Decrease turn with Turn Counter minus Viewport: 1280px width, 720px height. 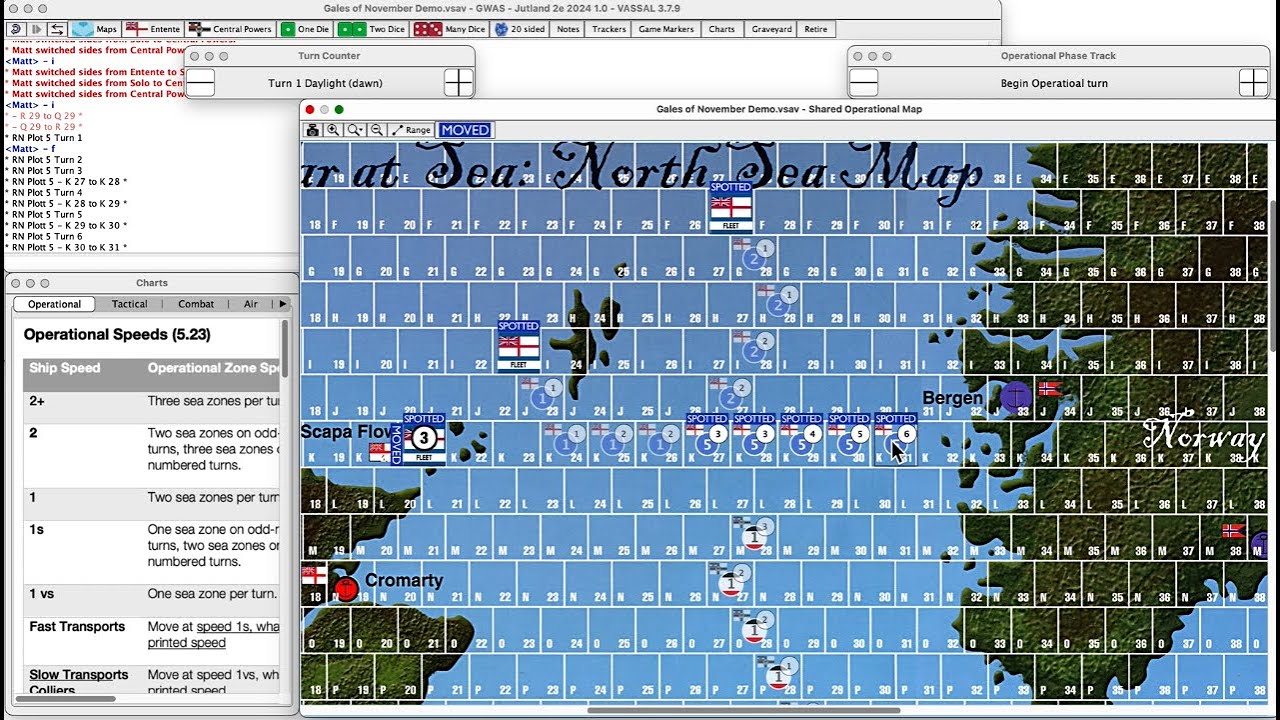pos(200,83)
